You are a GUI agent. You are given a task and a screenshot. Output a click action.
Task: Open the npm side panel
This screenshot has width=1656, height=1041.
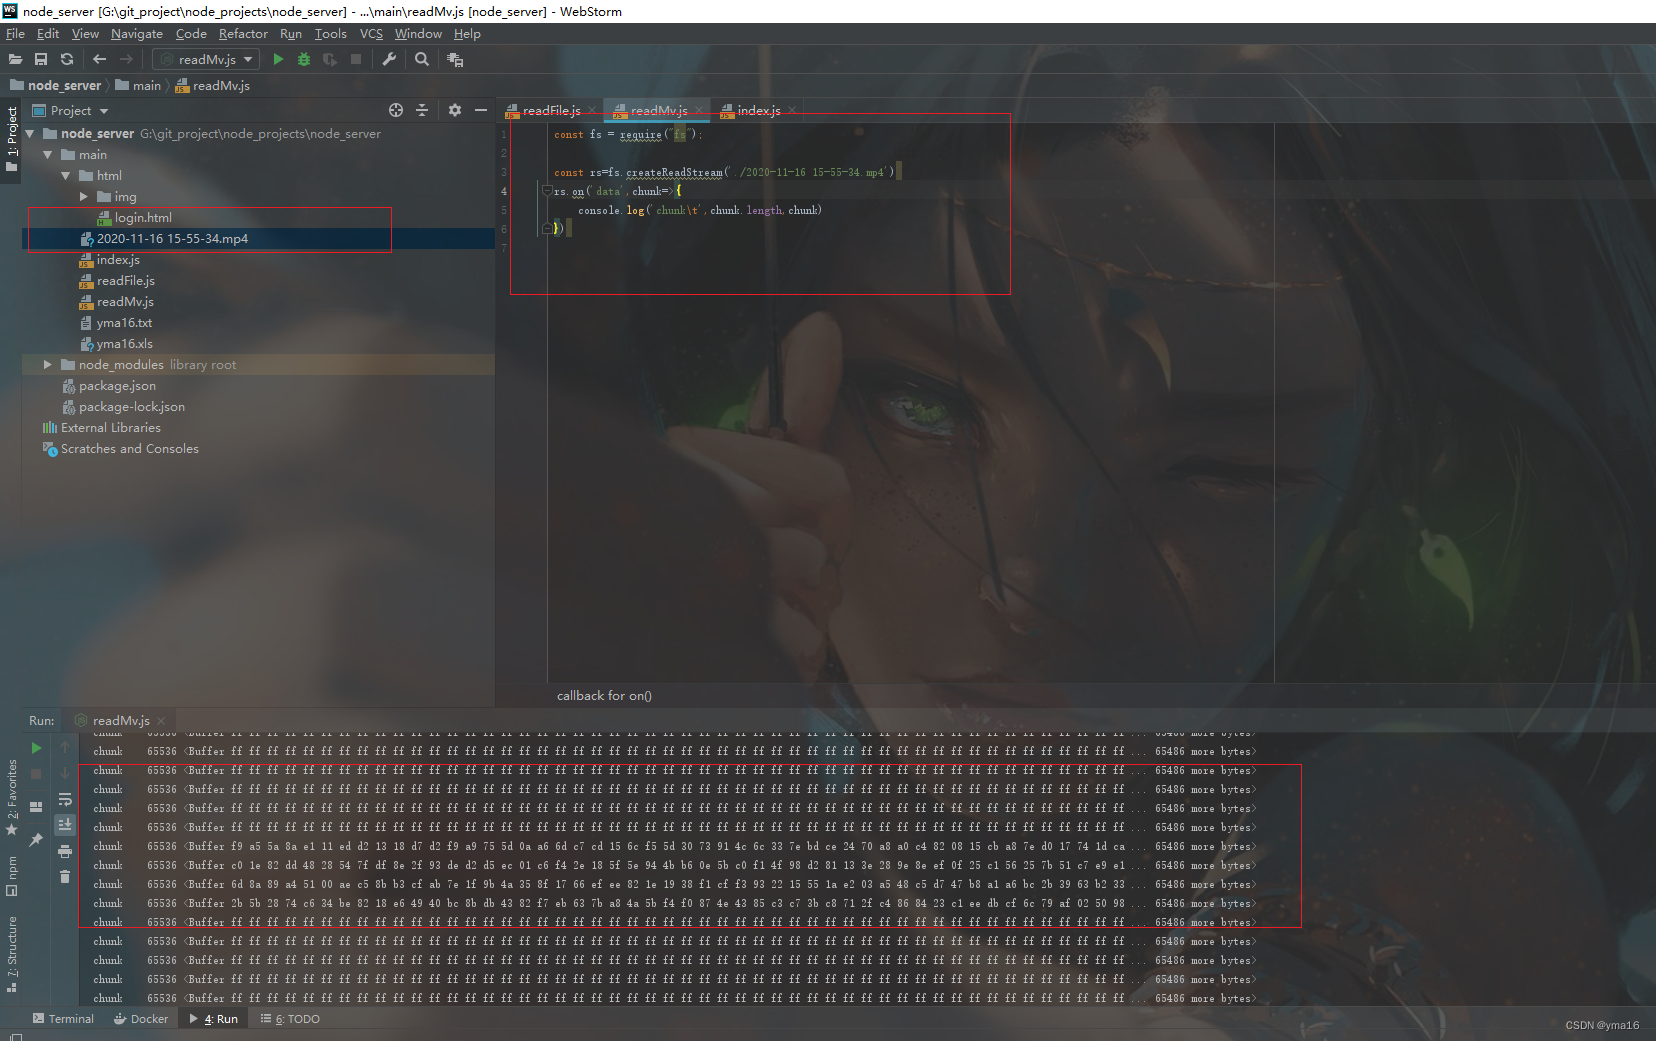tap(12, 875)
